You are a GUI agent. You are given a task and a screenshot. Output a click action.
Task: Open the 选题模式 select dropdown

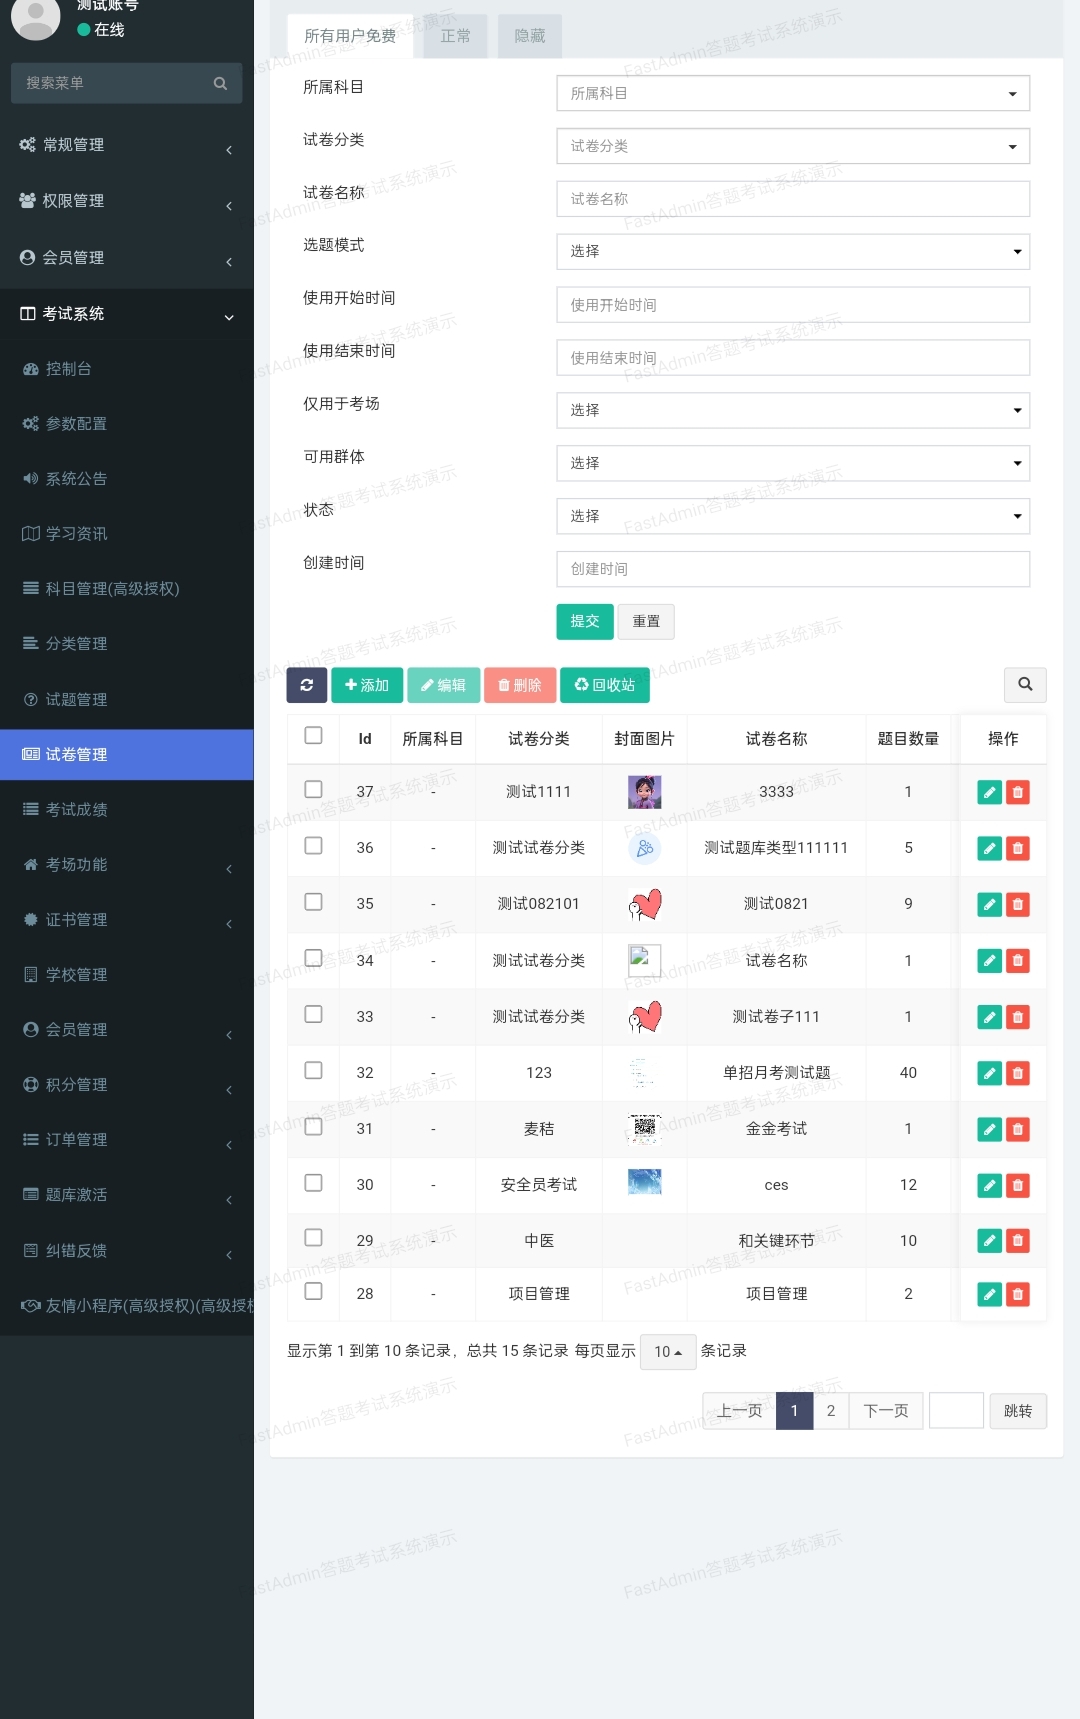[x=793, y=251]
